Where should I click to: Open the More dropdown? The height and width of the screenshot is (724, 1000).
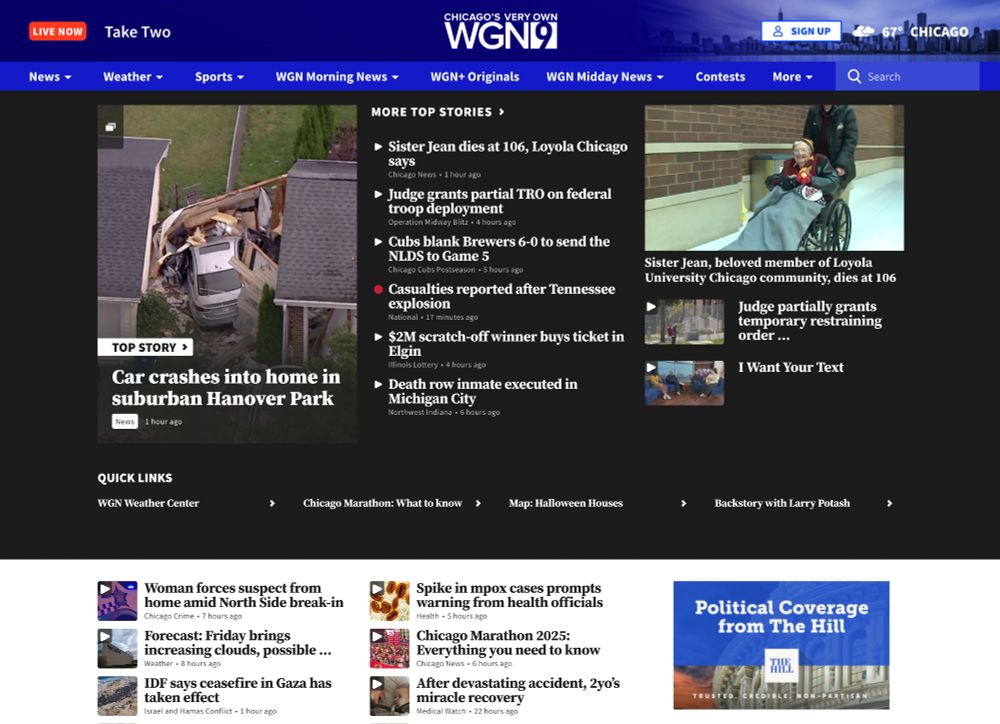(x=793, y=76)
